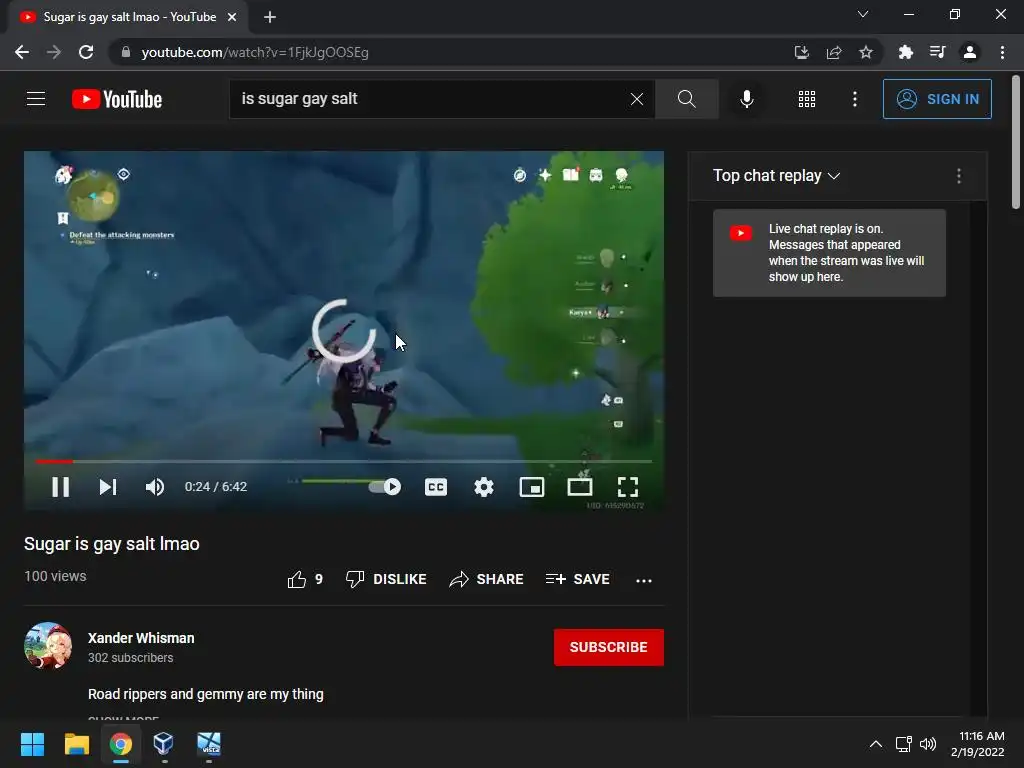
Task: Open Windows Start menu
Action: 32,744
